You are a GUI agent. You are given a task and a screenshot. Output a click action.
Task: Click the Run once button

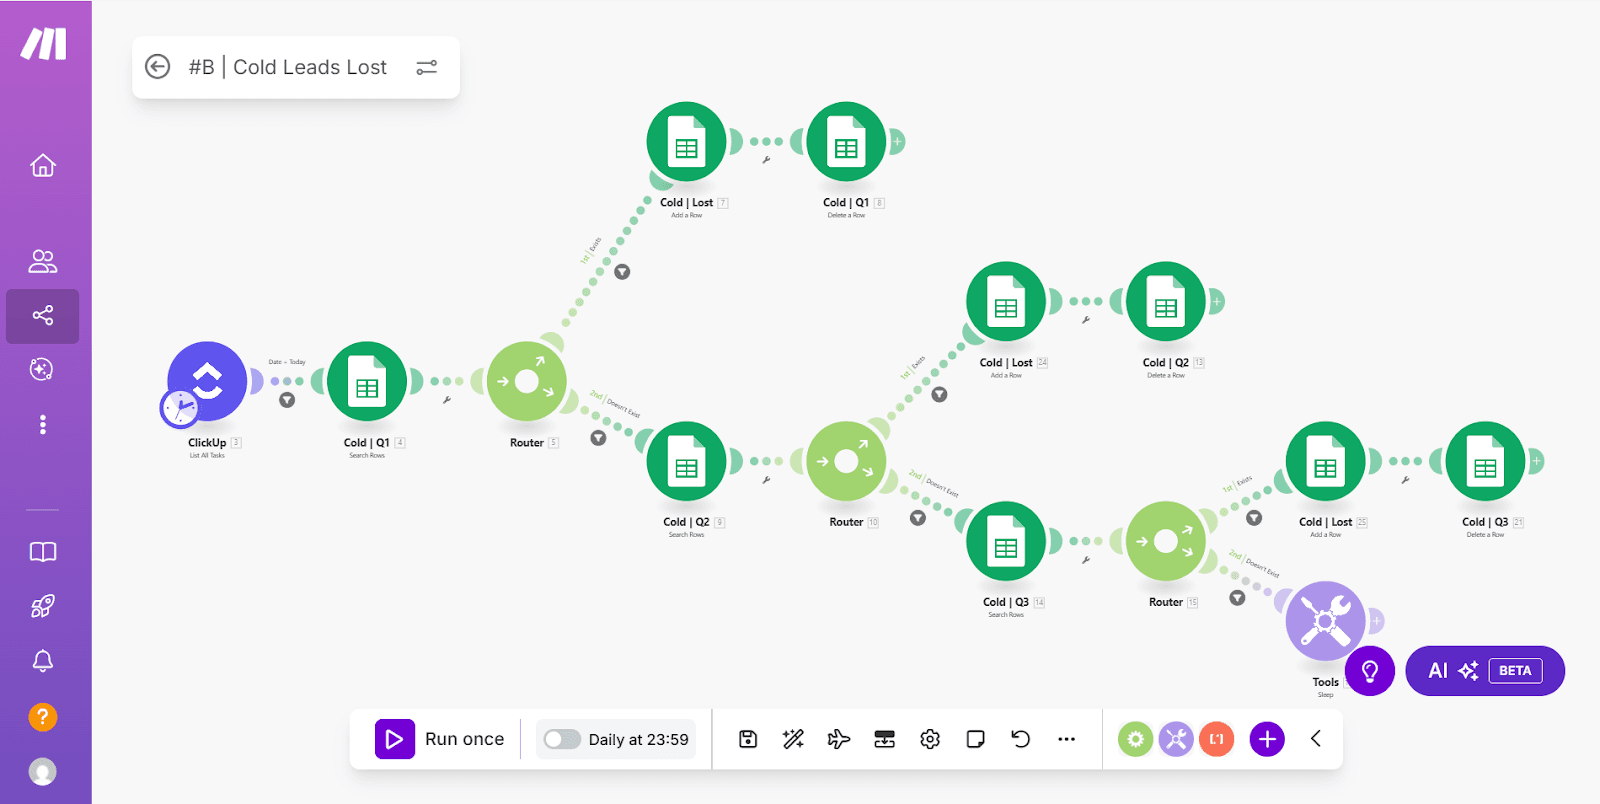(441, 739)
